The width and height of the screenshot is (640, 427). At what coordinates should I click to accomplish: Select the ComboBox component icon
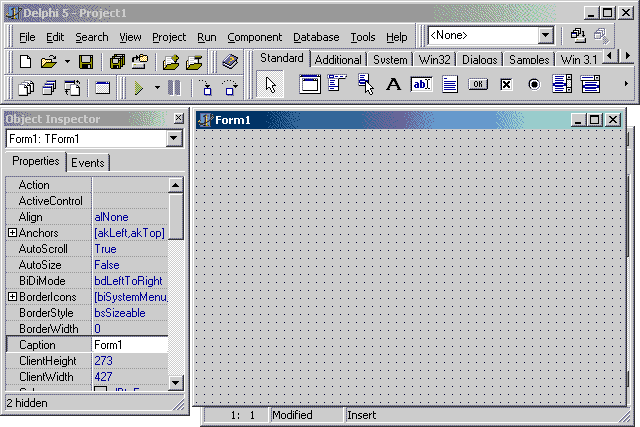(590, 84)
